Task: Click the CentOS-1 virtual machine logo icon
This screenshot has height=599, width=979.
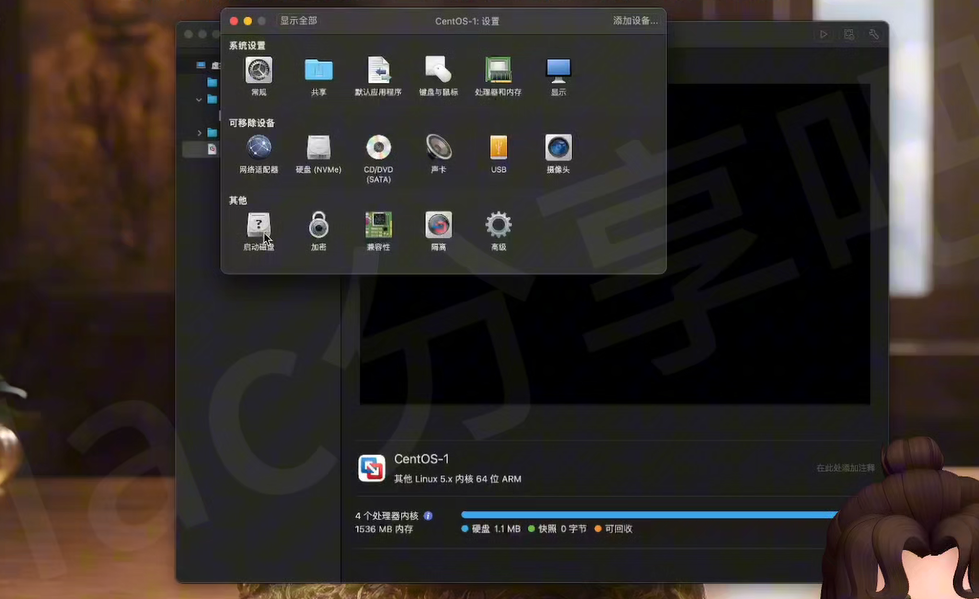Action: pos(371,468)
